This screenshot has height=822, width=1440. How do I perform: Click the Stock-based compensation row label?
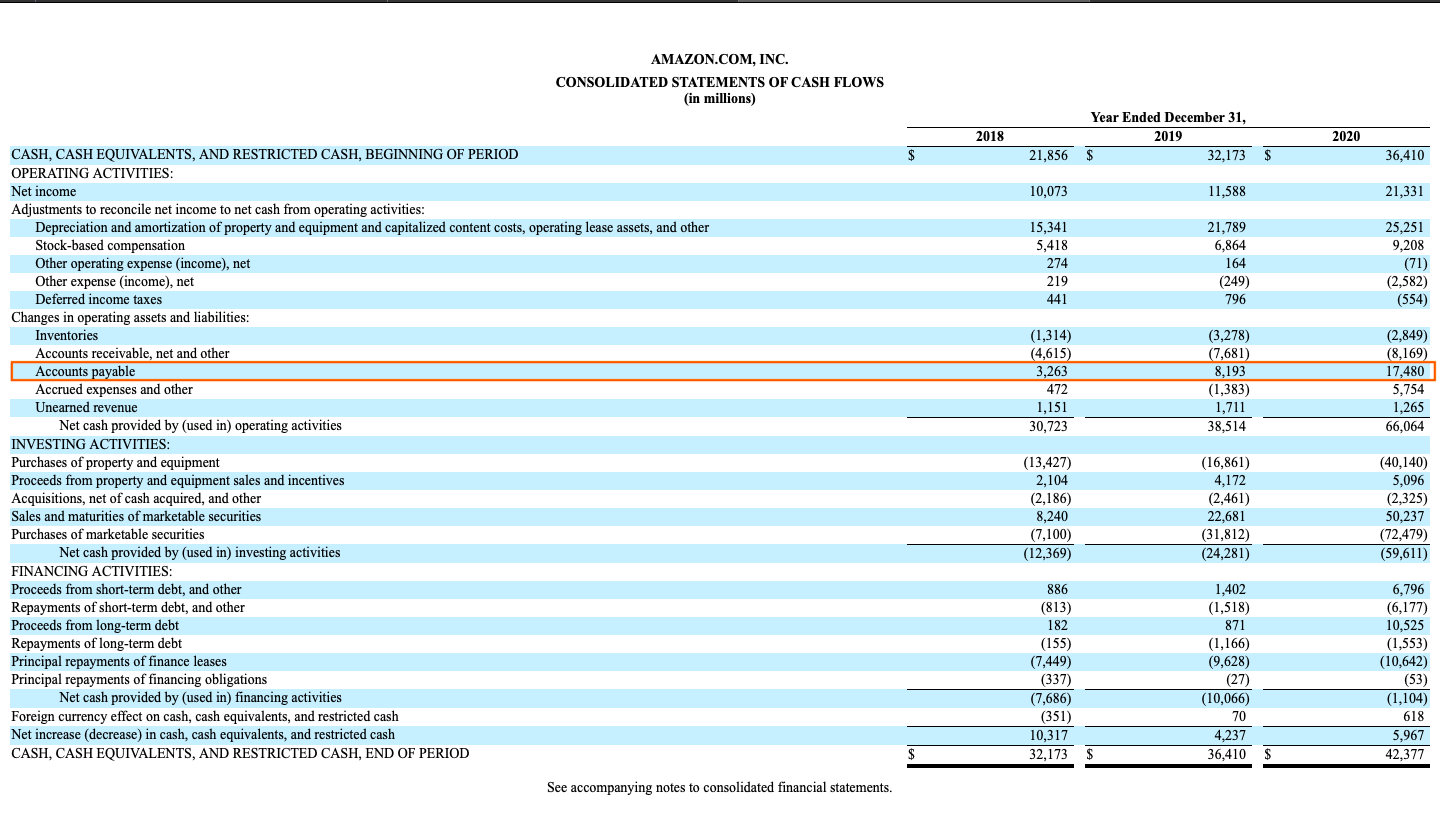tap(110, 245)
